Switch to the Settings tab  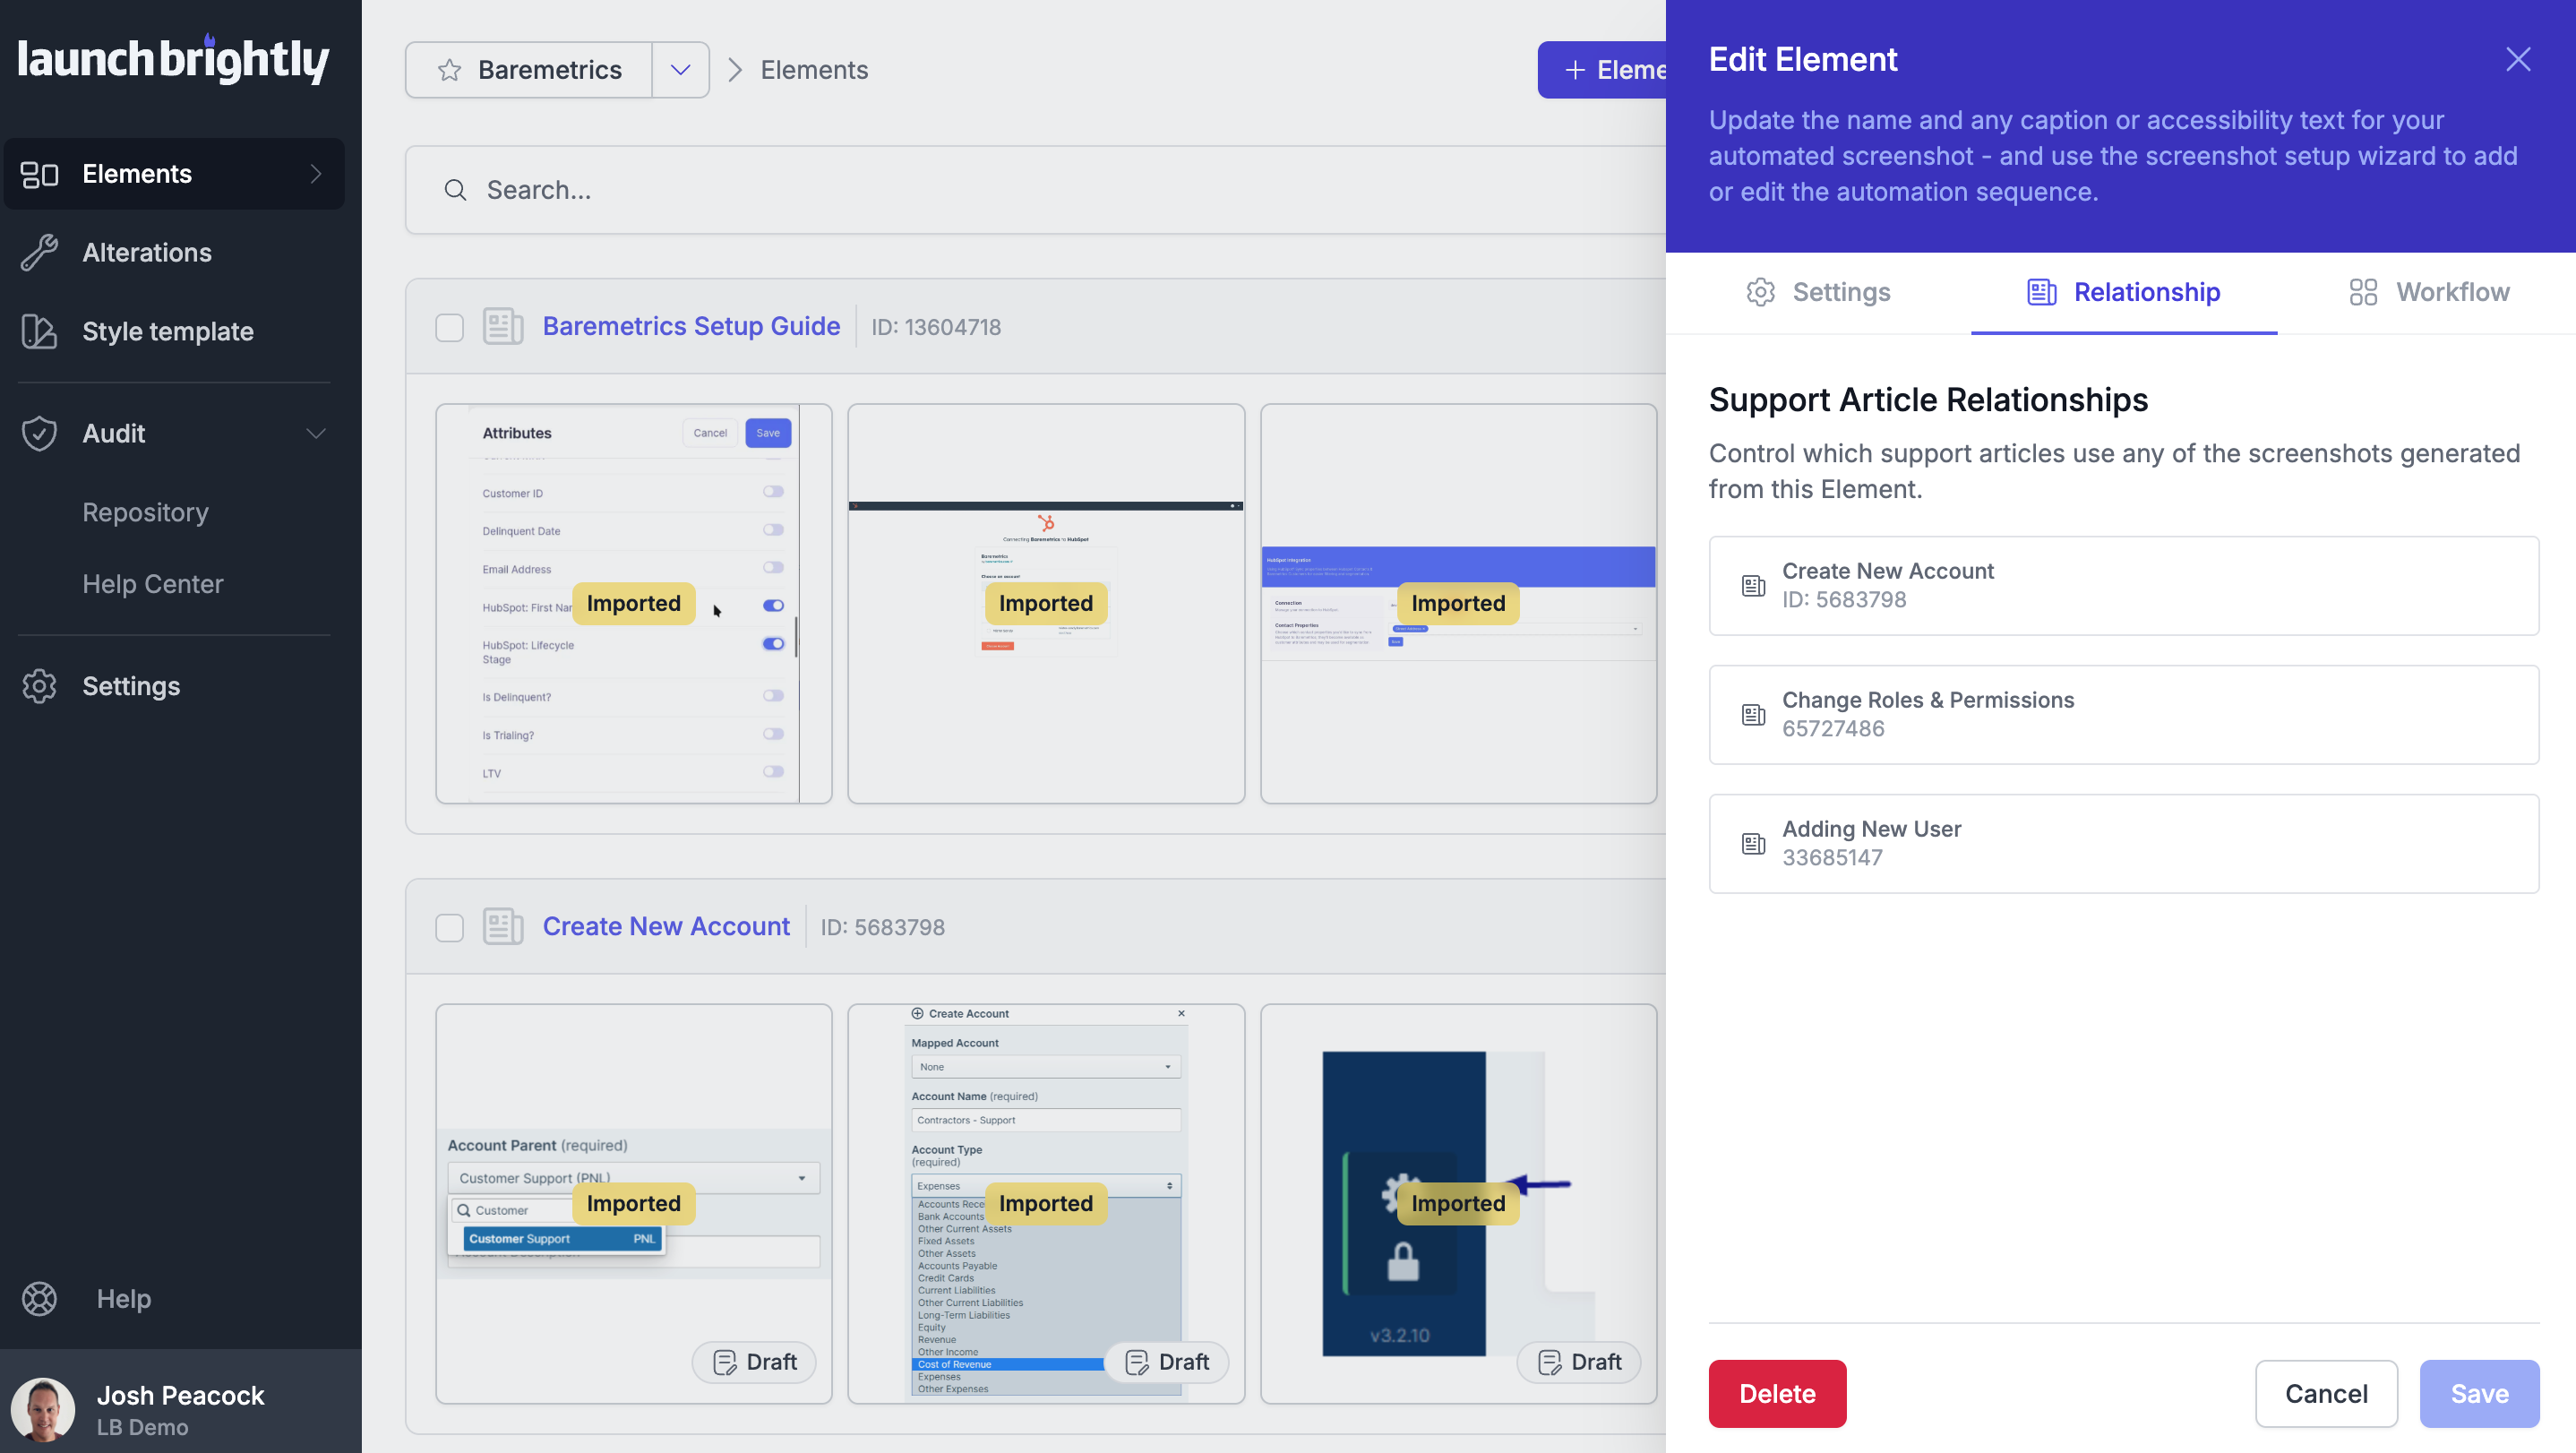click(1818, 292)
